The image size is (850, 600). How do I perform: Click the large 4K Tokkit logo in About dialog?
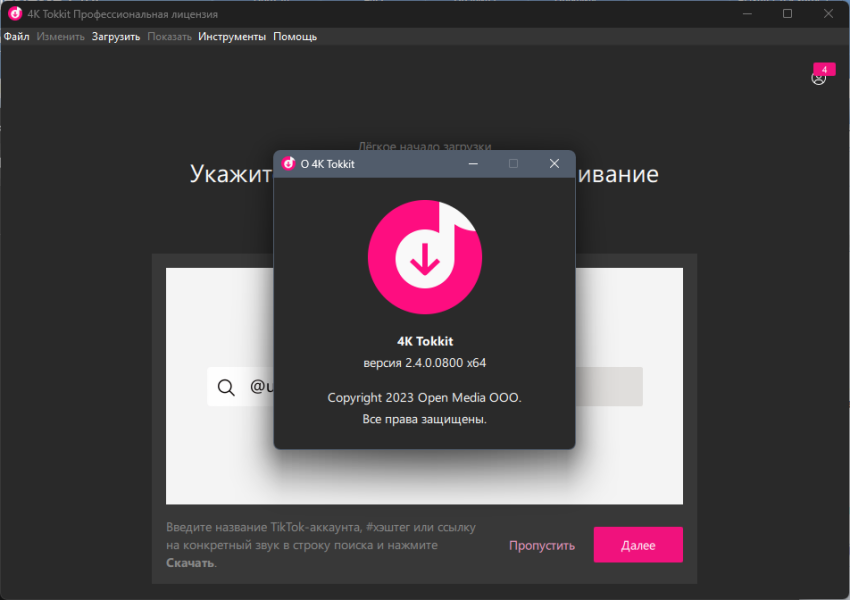pos(425,257)
